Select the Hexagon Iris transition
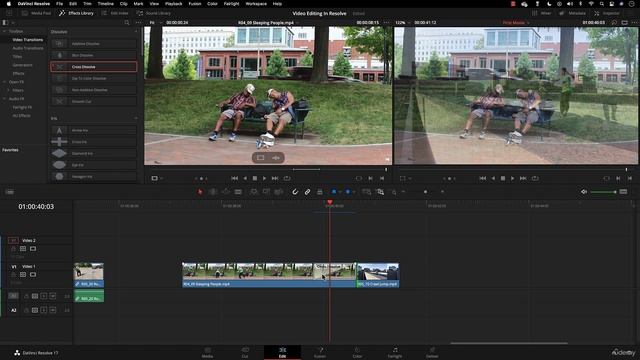This screenshot has width=640, height=360. 93,176
